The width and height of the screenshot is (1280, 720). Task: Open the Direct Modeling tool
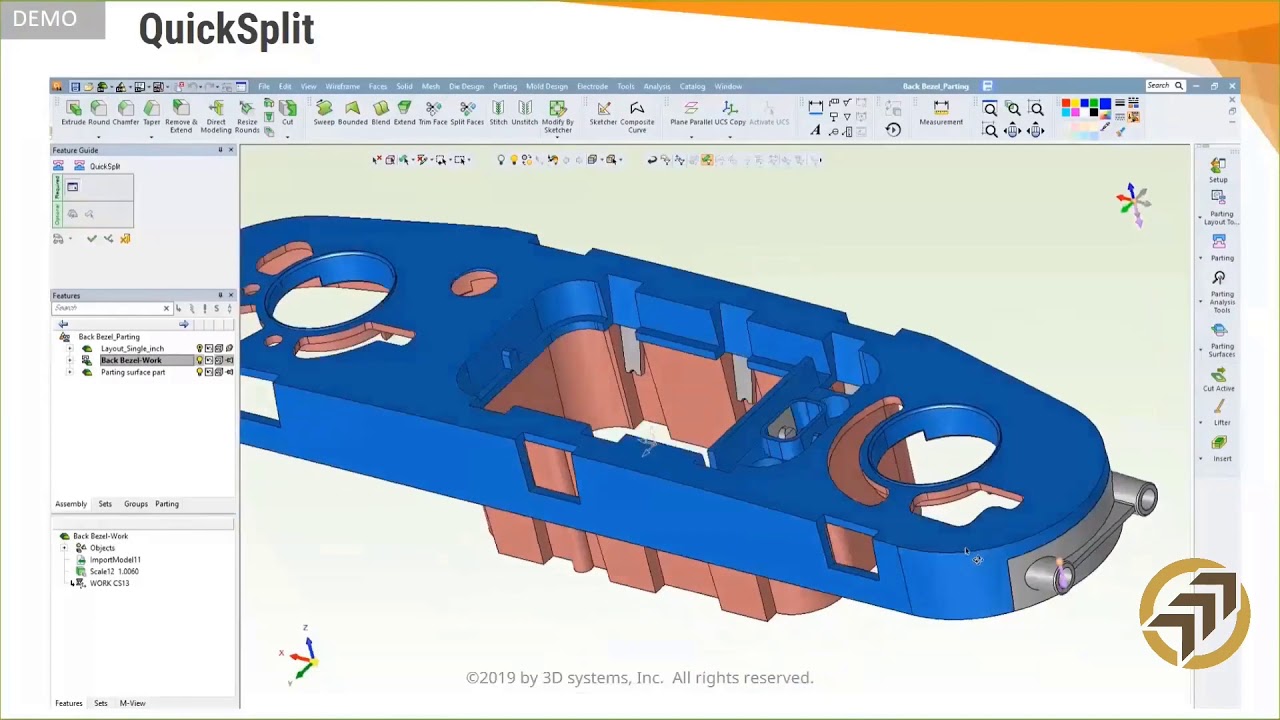(x=216, y=116)
